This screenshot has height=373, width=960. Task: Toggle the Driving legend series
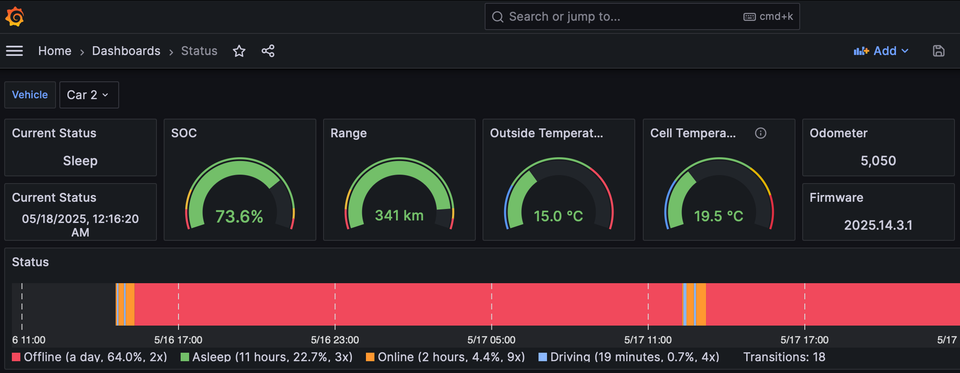pos(634,356)
